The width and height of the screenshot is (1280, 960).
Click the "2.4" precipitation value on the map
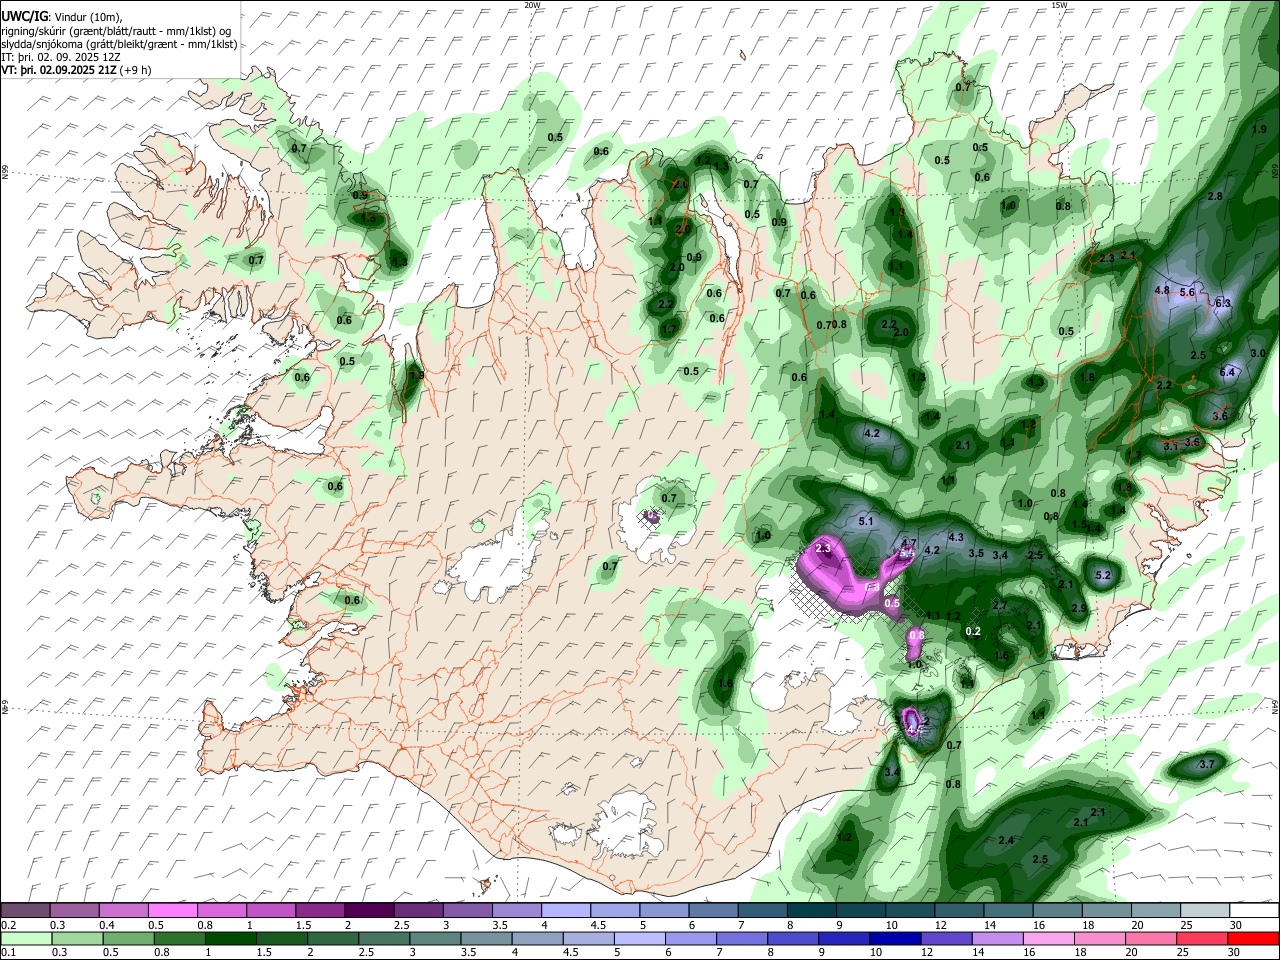[1006, 840]
